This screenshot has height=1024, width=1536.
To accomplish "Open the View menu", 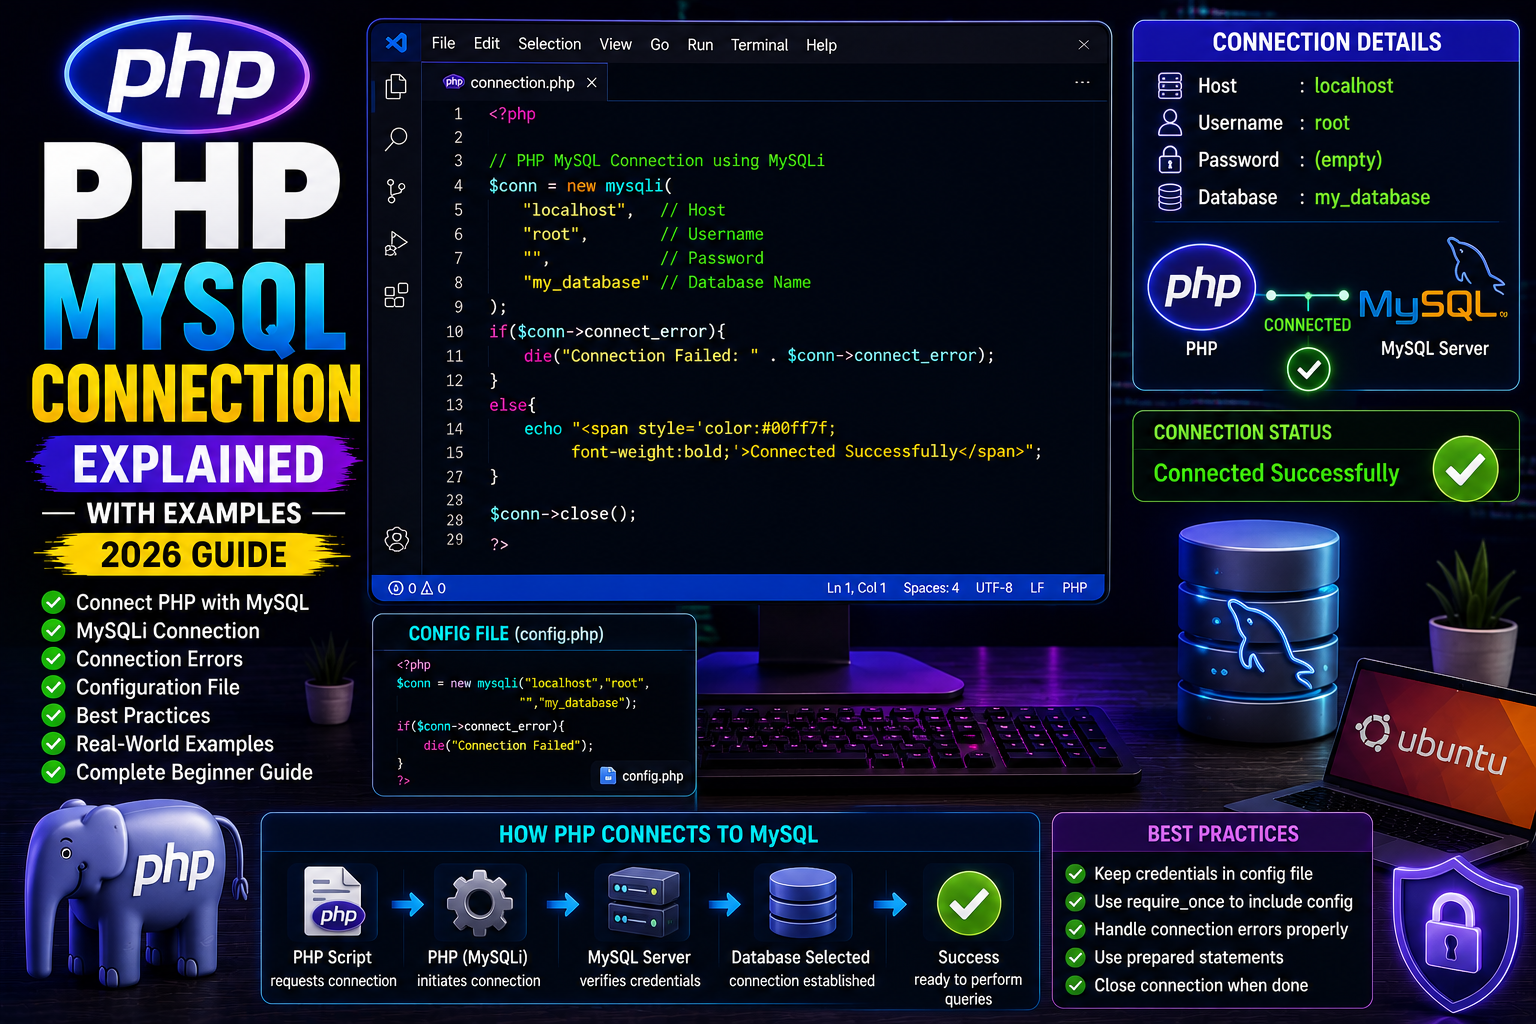I will click(x=615, y=45).
